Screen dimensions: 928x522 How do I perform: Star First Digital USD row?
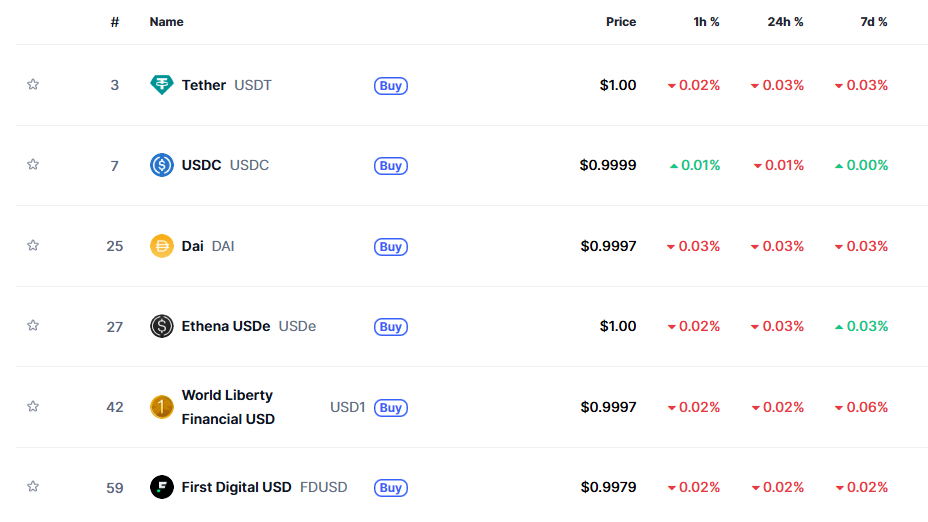coord(33,486)
